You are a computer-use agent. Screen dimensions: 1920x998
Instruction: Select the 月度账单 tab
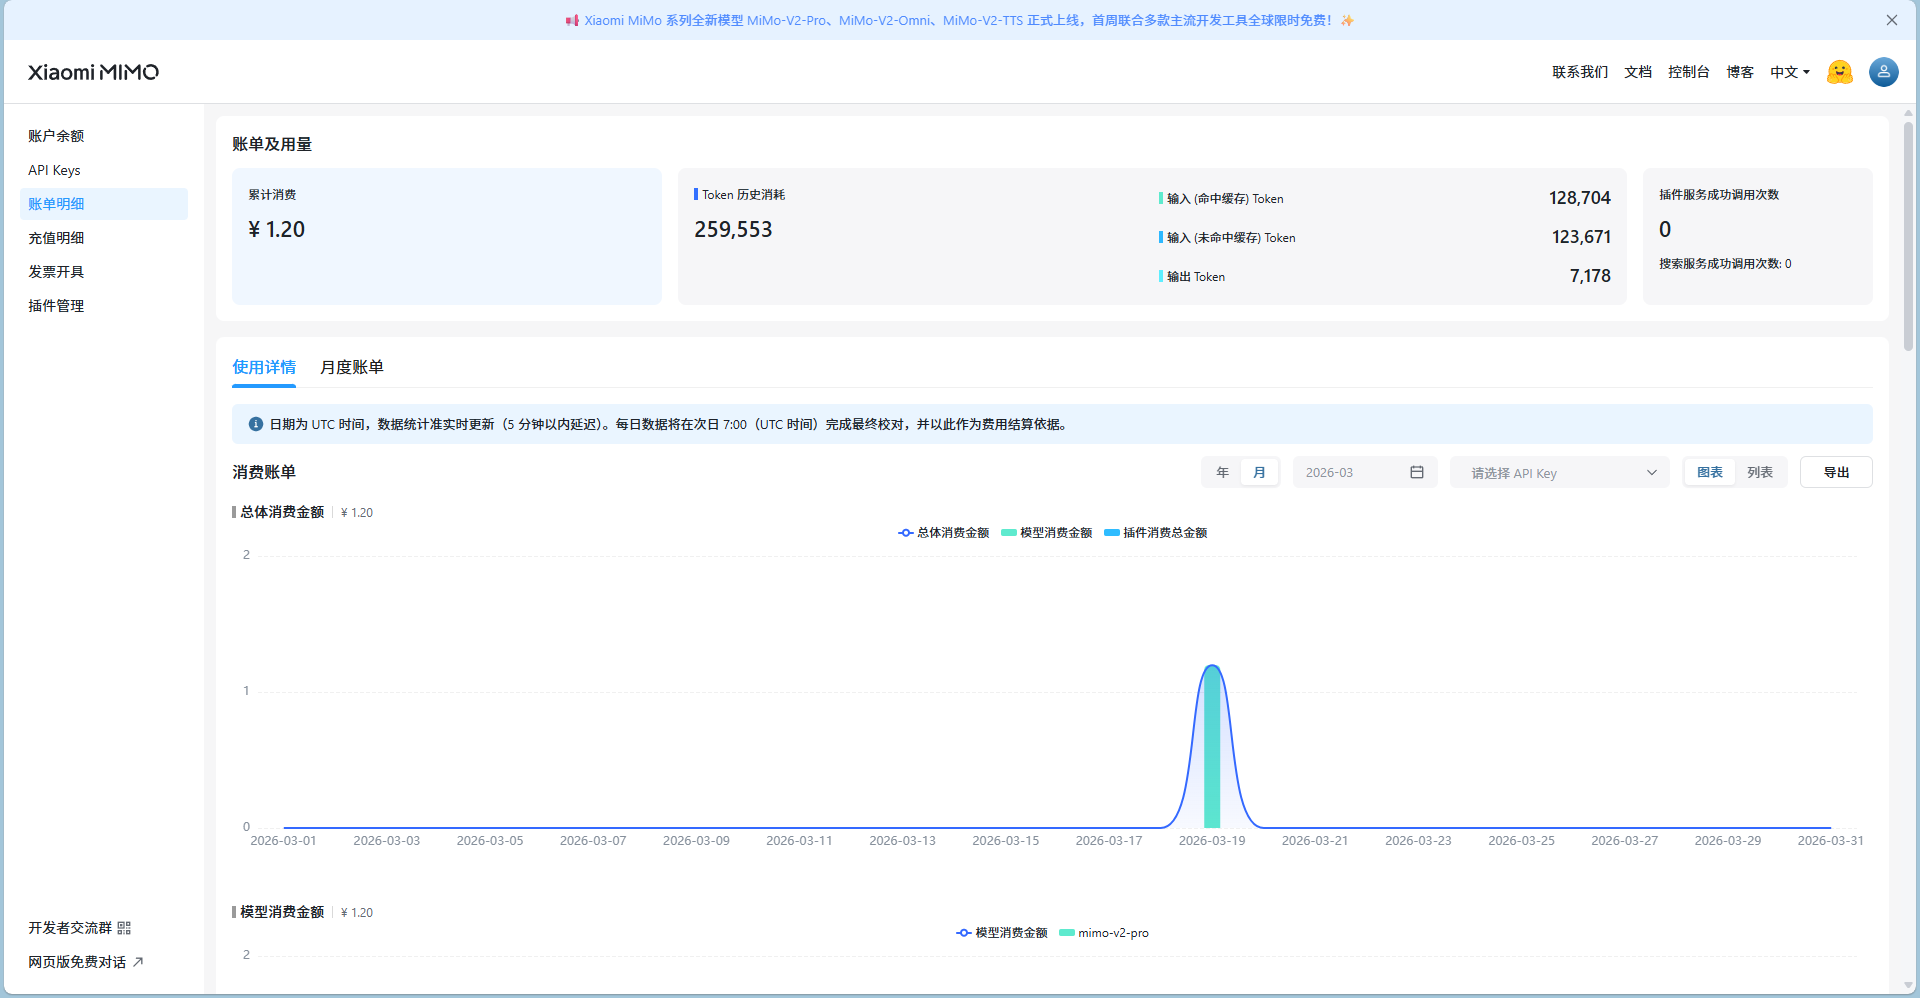click(352, 367)
